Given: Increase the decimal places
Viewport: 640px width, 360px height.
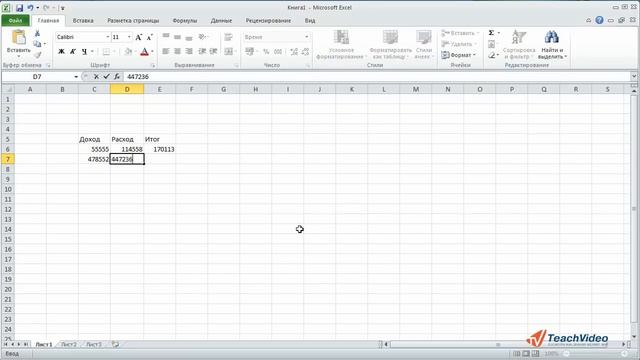Looking at the screenshot, I should (x=294, y=51).
